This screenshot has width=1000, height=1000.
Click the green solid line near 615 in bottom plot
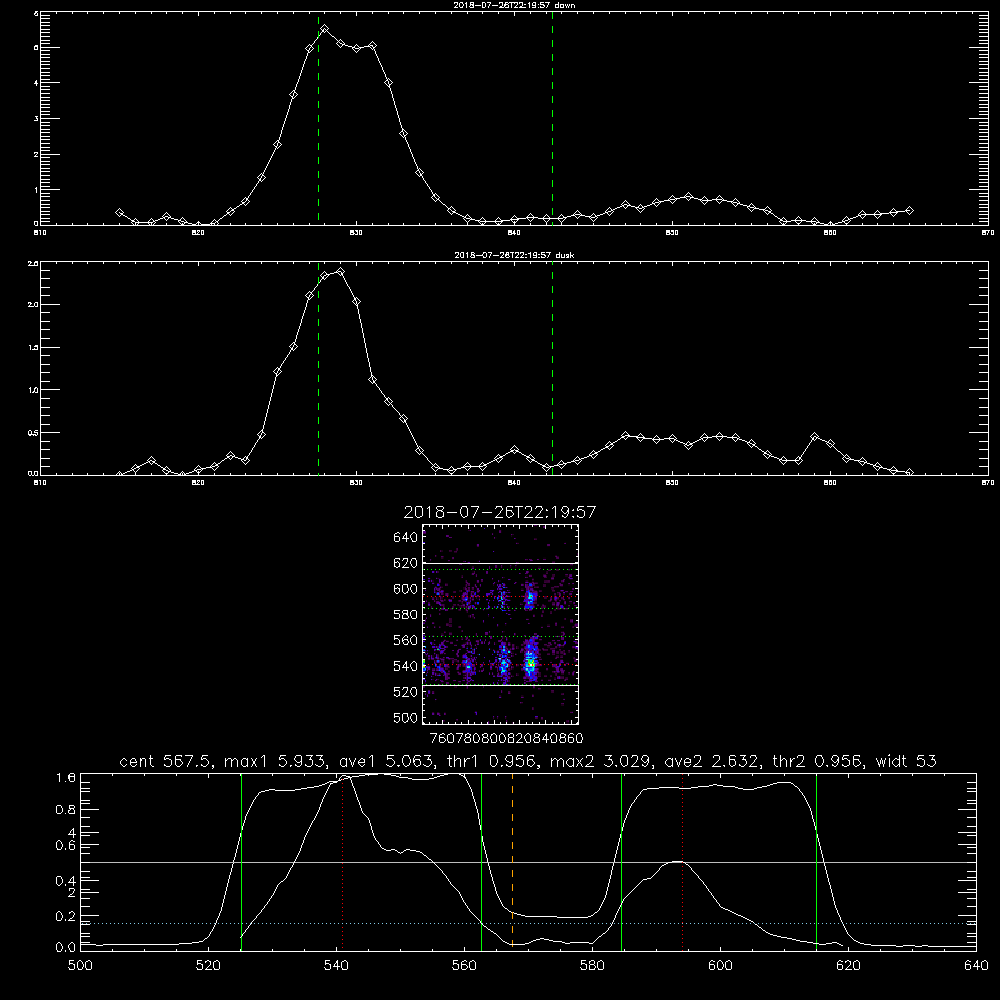[x=816, y=861]
